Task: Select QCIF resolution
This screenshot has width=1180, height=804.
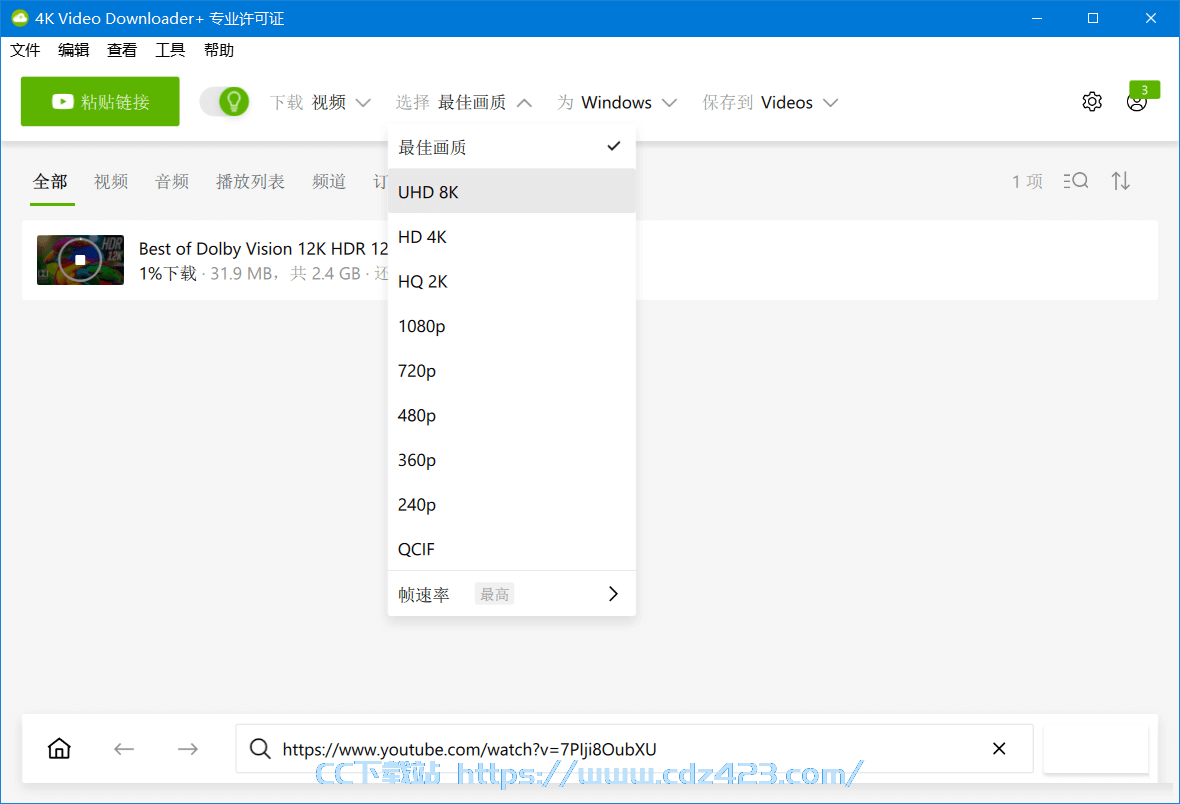Action: 512,549
